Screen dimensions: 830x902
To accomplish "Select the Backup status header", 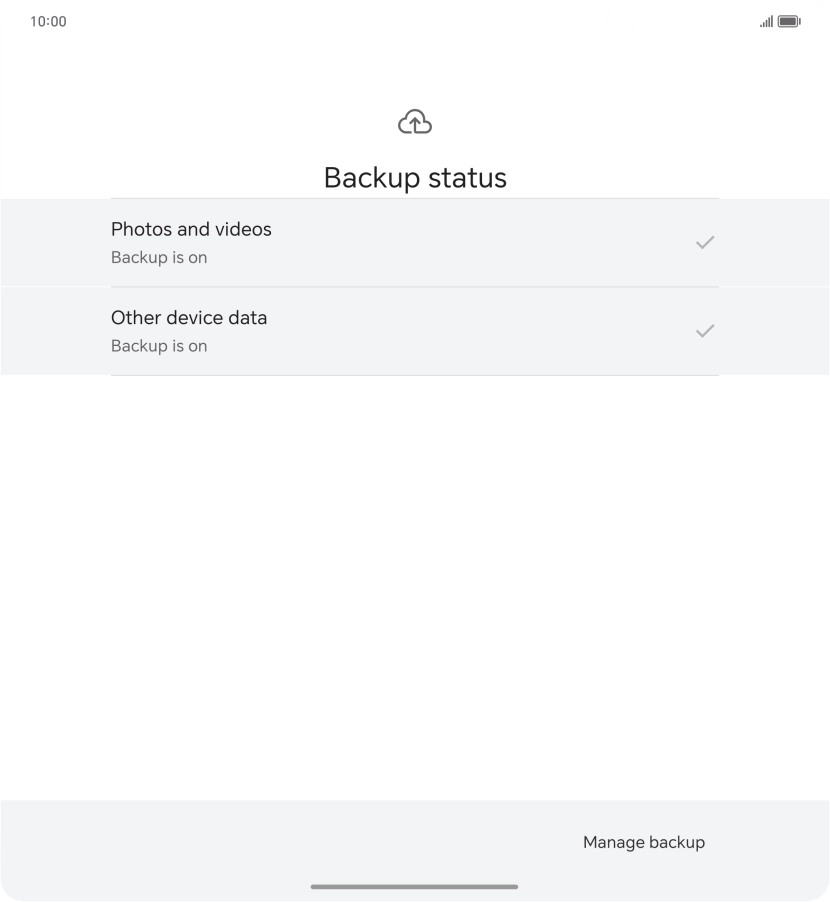I will click(x=414, y=177).
